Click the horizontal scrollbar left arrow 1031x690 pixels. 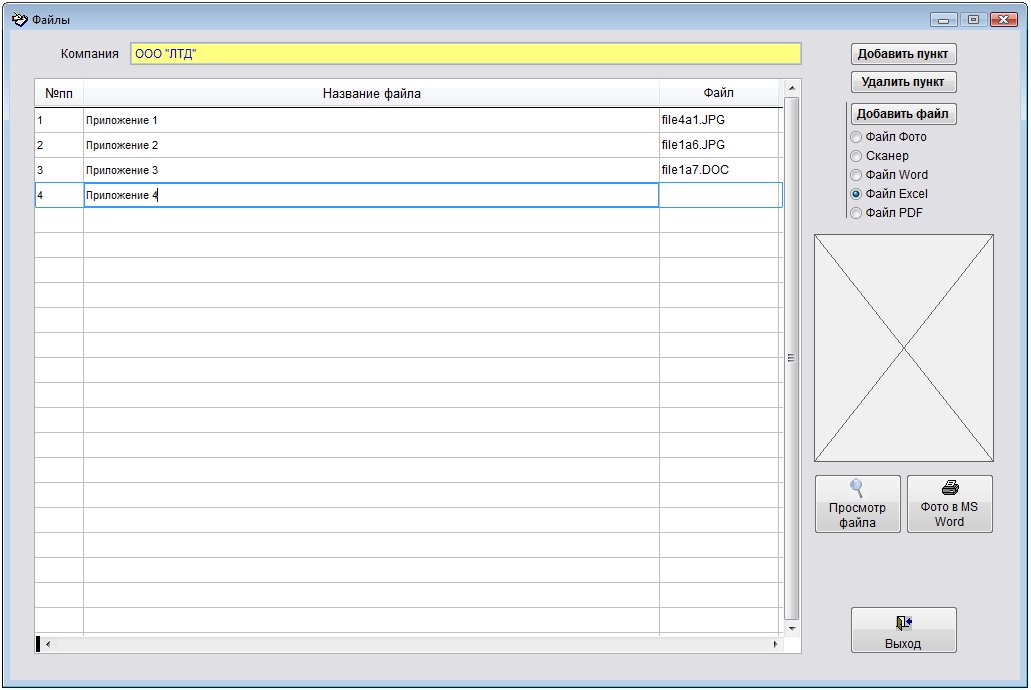tap(48, 645)
